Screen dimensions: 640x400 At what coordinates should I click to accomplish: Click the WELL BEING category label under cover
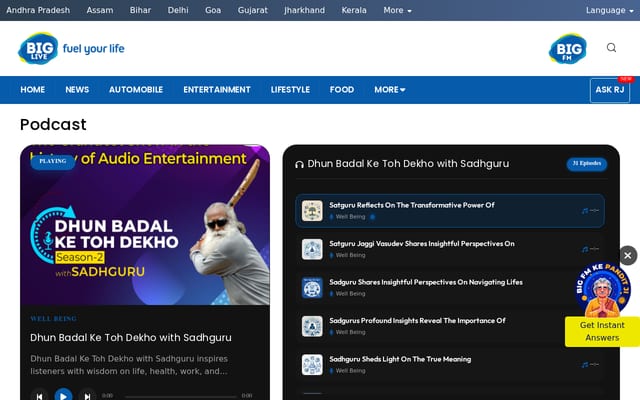pyautogui.click(x=53, y=319)
